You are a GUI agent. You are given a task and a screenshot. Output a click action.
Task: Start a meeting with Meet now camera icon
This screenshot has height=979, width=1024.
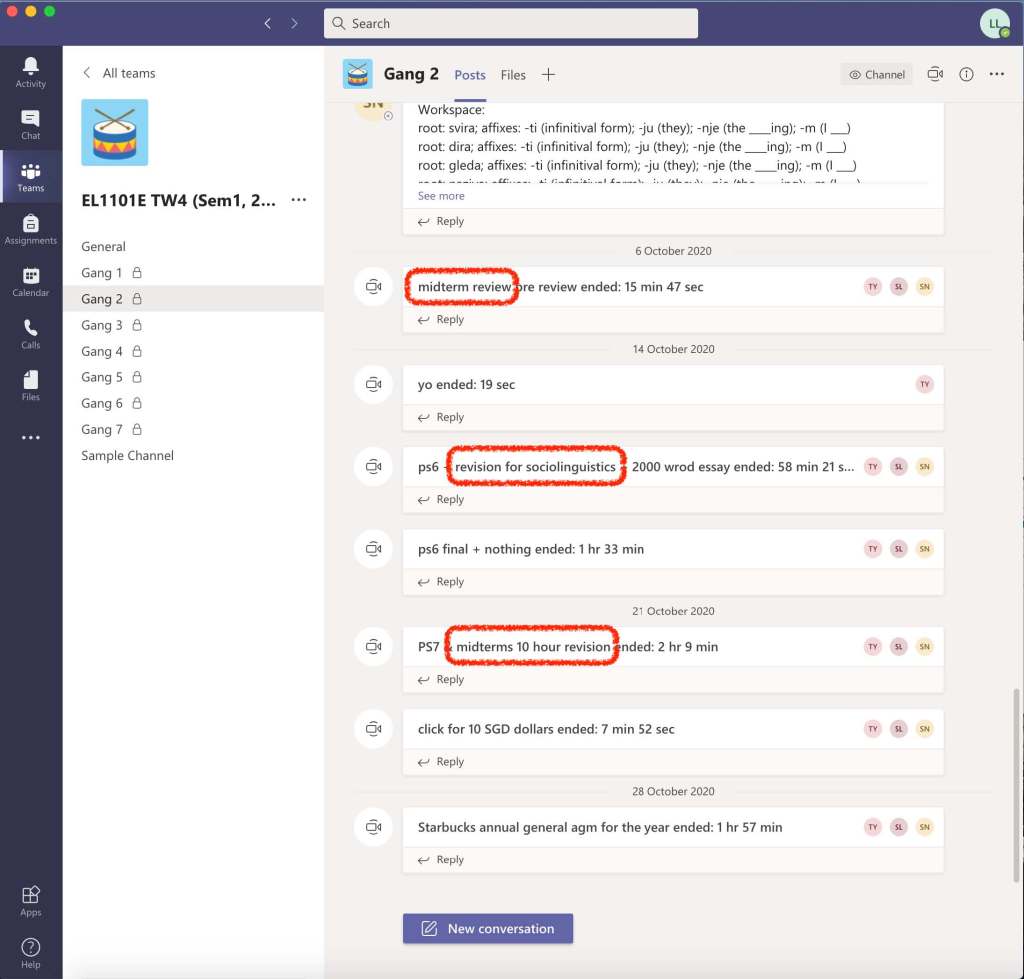tap(935, 74)
